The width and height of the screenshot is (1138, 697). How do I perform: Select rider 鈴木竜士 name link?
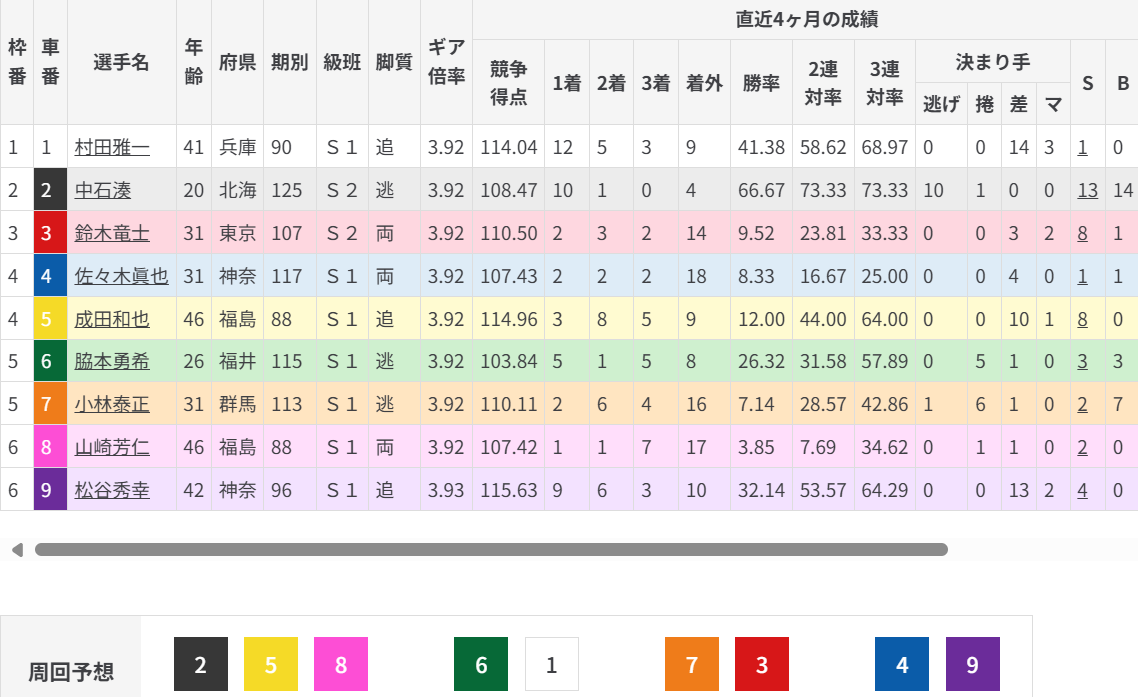point(112,233)
